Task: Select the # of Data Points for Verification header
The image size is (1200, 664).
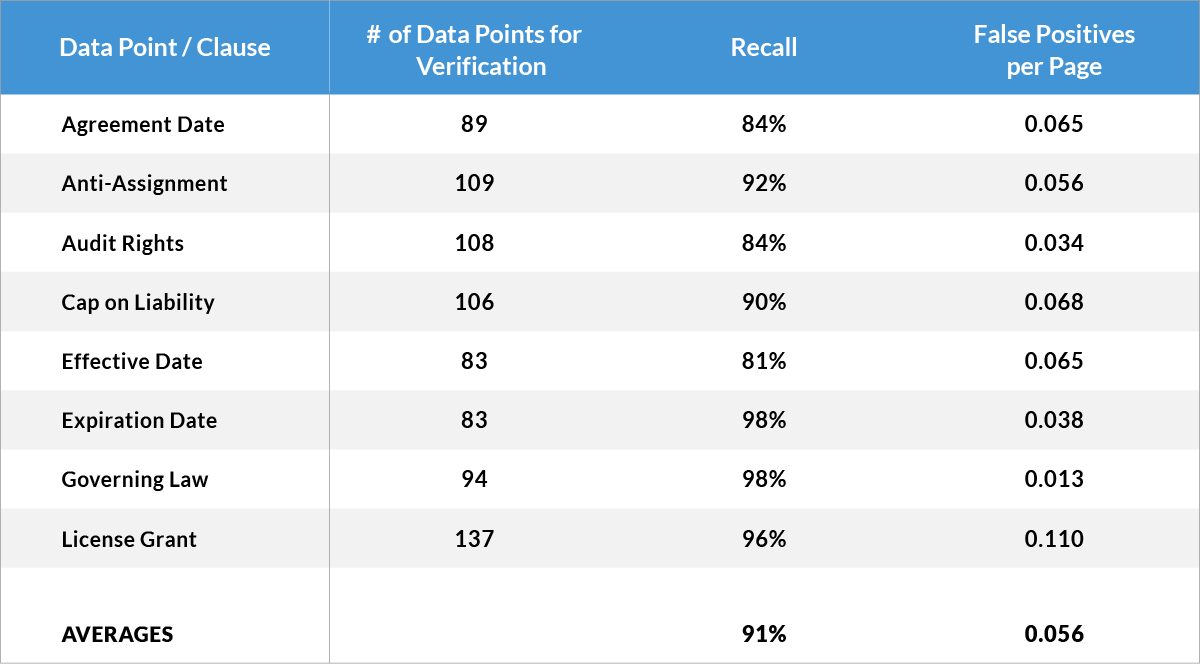Action: coord(474,50)
